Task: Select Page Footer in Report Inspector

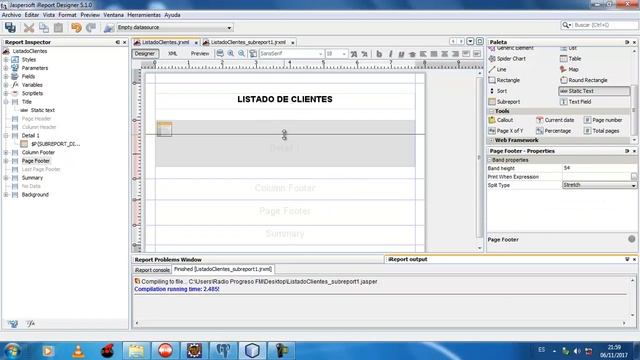Action: (36, 161)
